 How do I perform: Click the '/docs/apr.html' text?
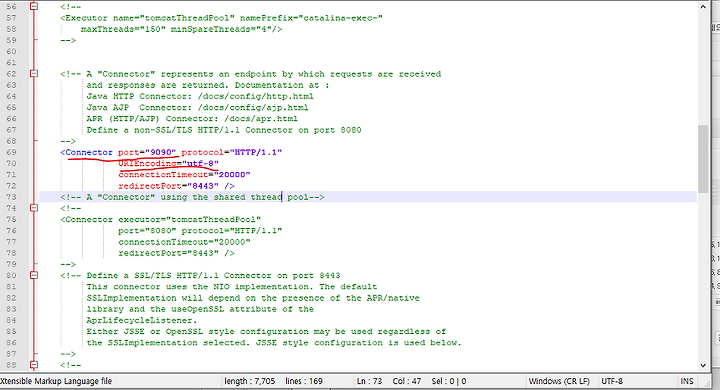(261, 119)
